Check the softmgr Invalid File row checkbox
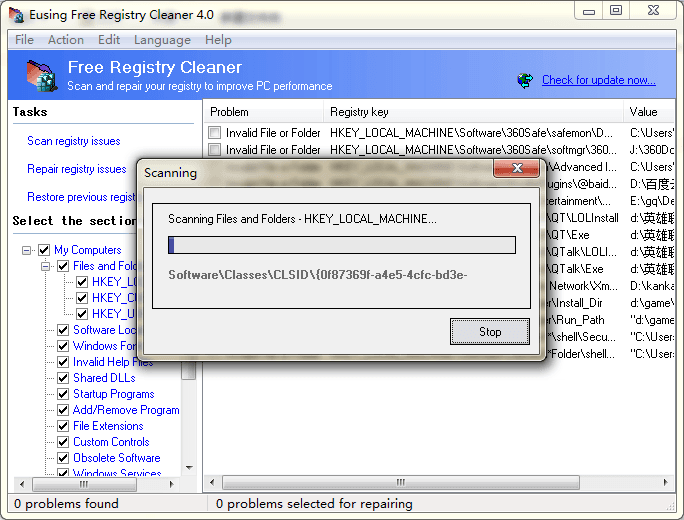 click(215, 150)
